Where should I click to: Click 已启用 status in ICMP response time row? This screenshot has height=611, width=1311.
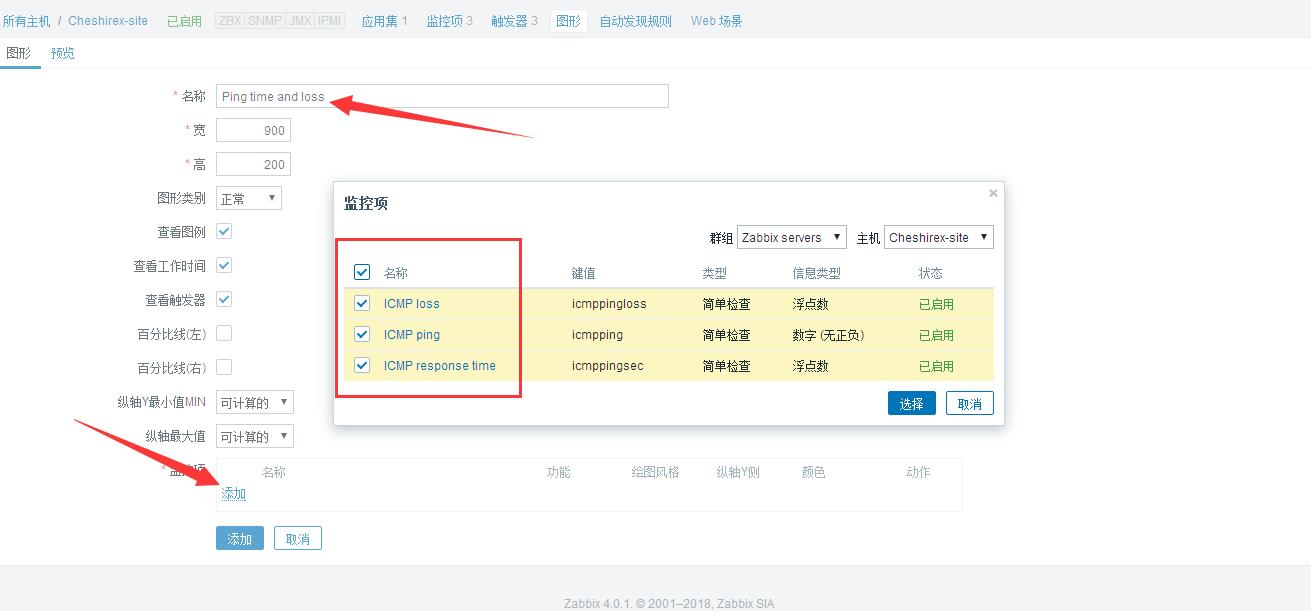point(936,365)
